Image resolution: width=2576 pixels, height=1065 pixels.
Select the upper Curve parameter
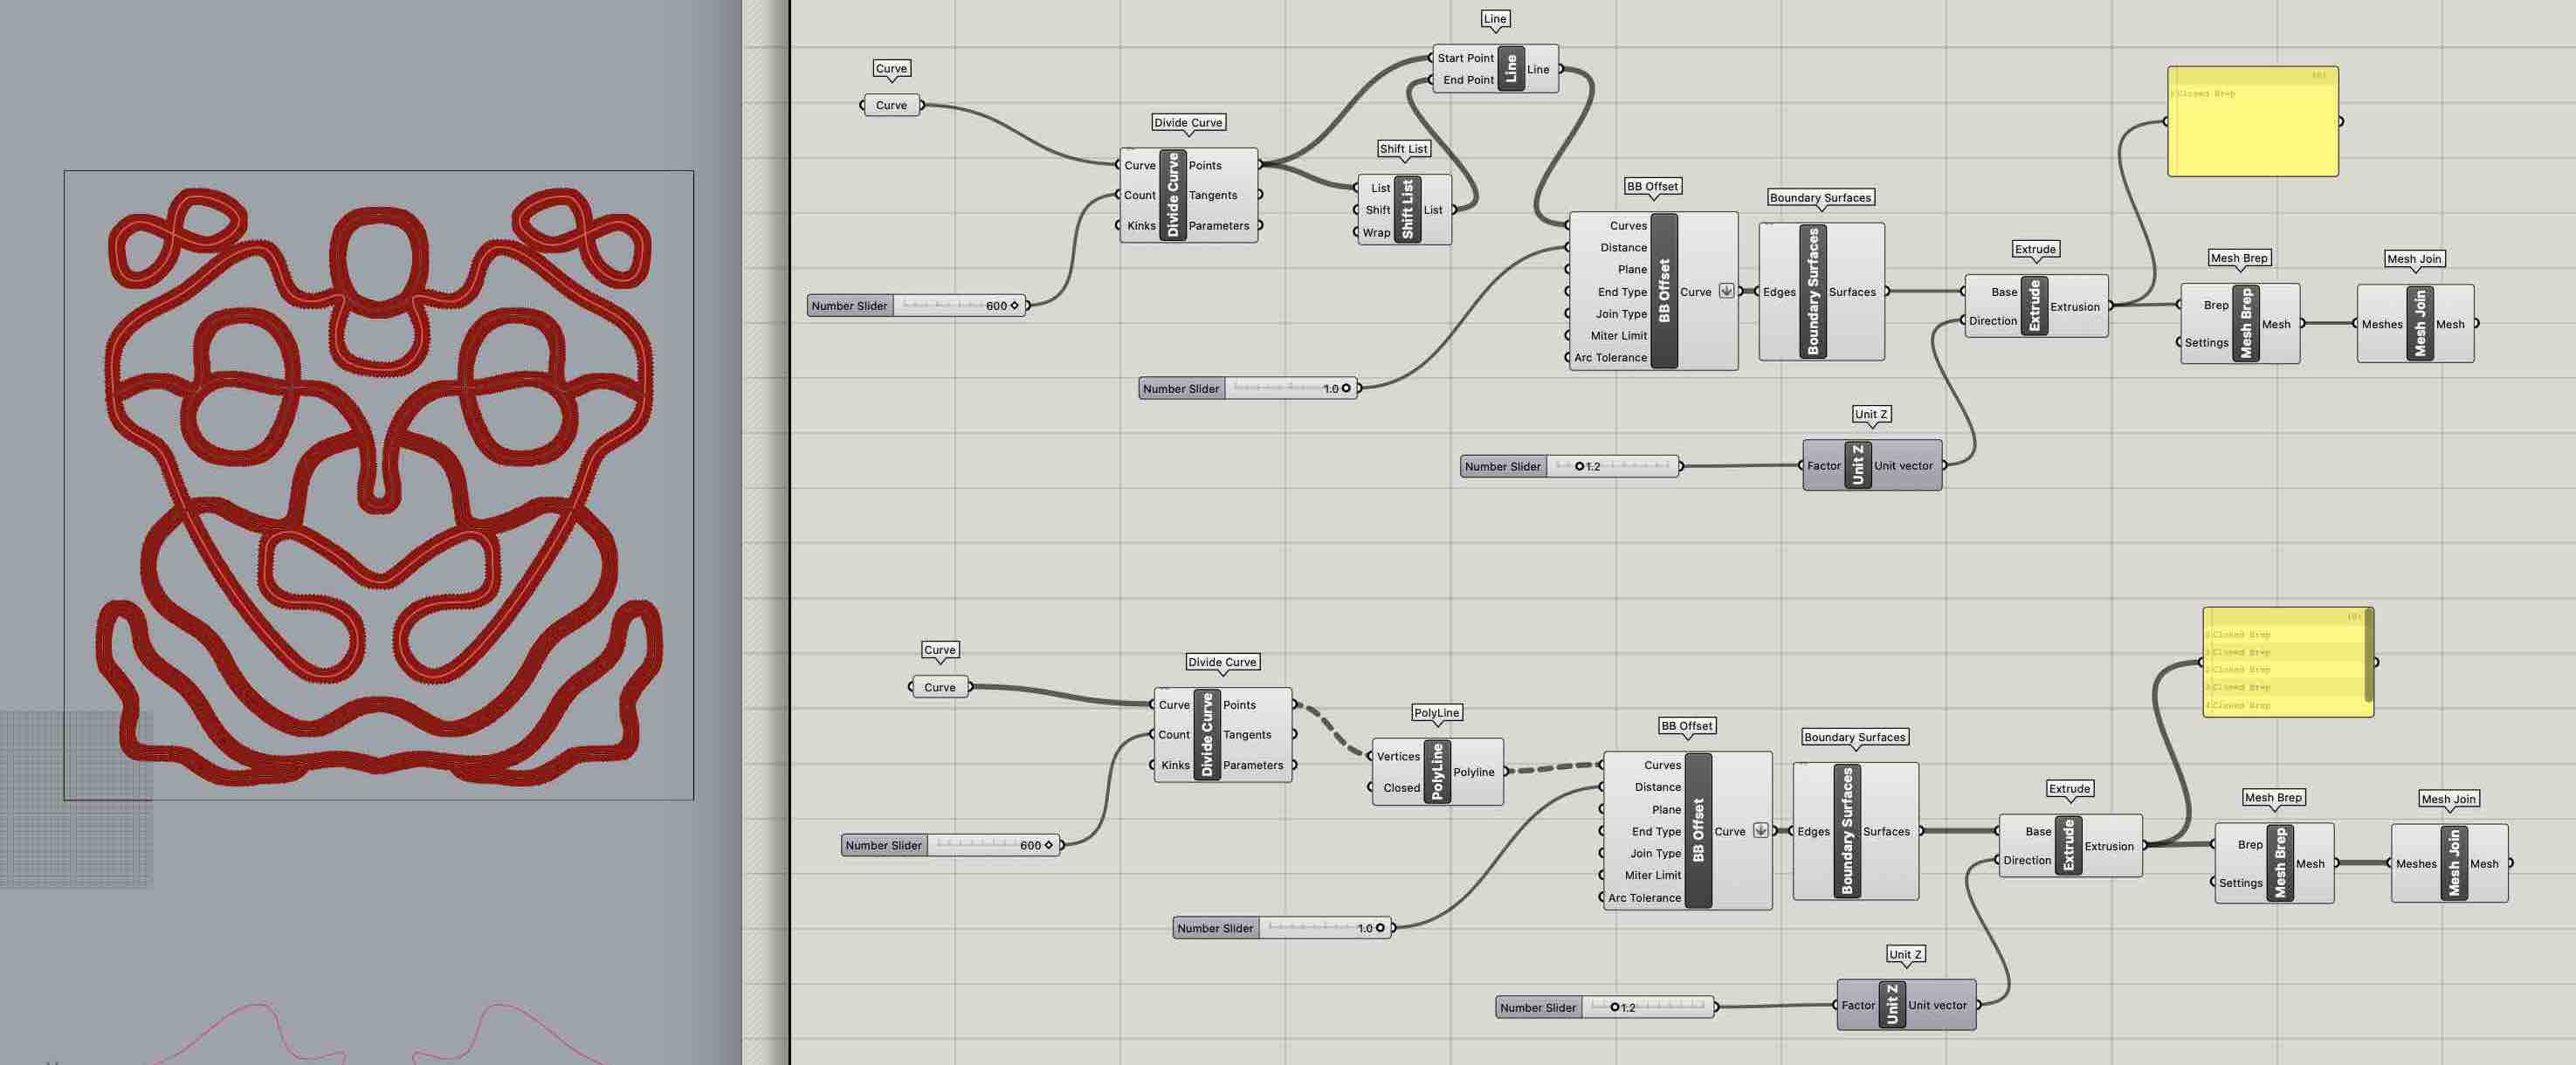pos(891,105)
